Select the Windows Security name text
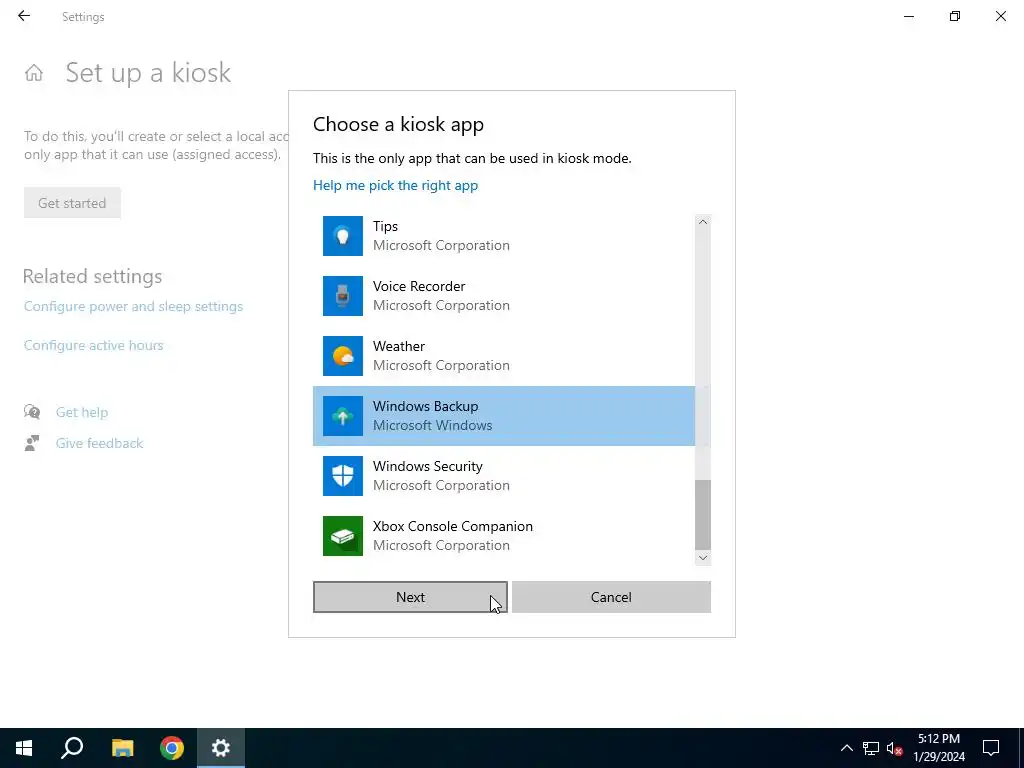The width and height of the screenshot is (1024, 768). click(428, 466)
